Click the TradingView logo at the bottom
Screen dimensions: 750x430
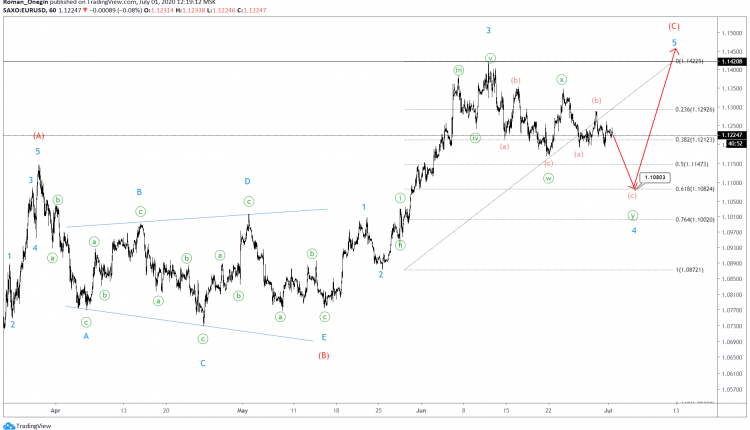click(27, 426)
